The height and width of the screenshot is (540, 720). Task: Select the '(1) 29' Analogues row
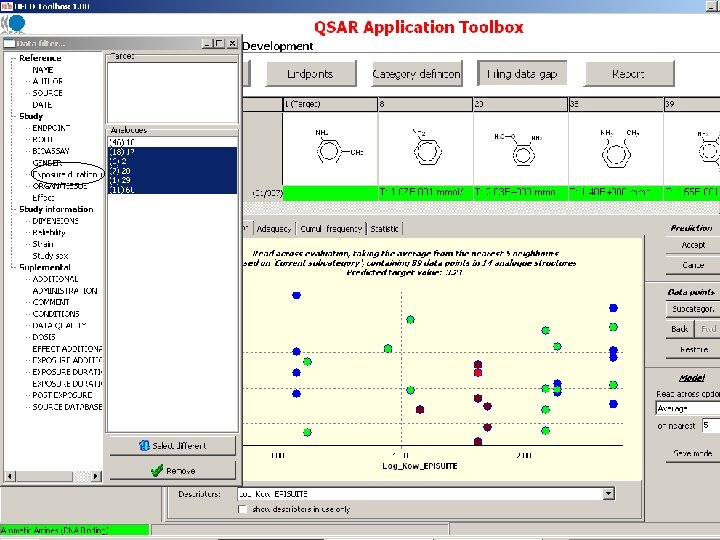[172, 180]
